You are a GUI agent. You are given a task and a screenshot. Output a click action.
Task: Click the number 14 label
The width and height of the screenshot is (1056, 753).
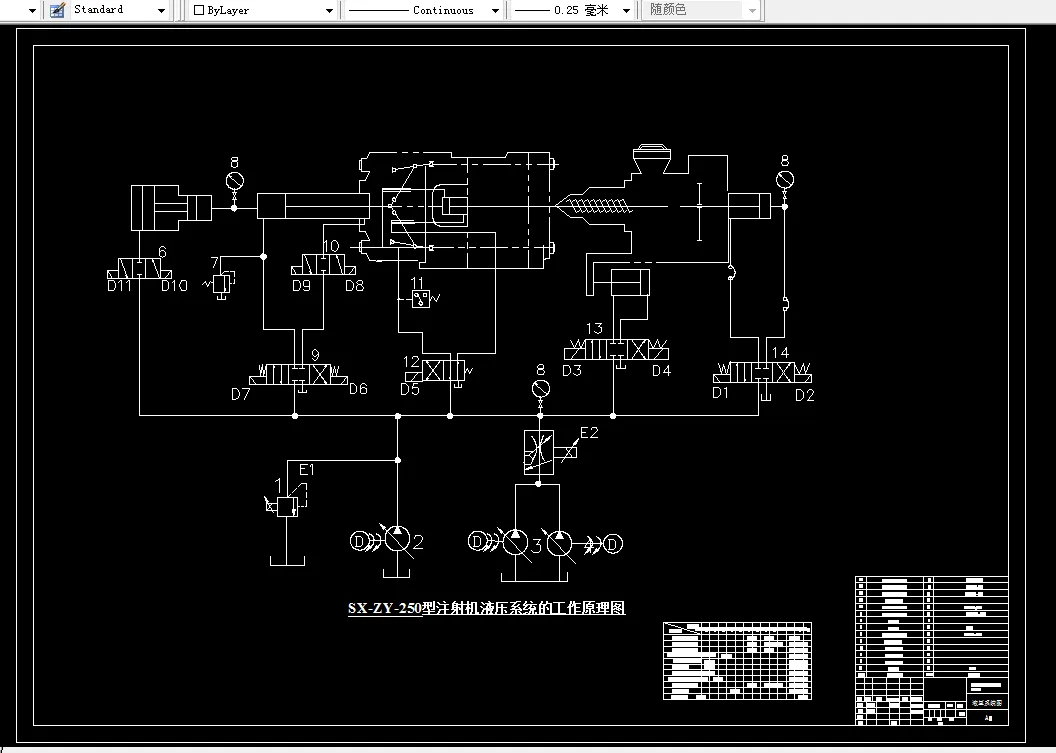pyautogui.click(x=781, y=353)
